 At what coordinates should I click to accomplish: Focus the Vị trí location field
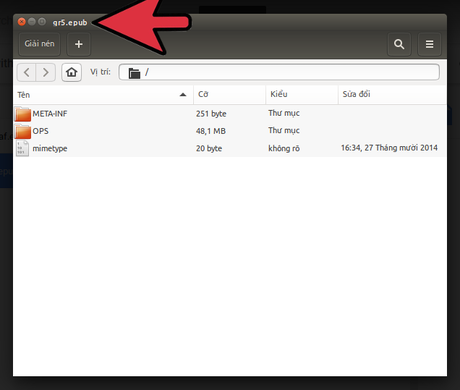[279, 72]
